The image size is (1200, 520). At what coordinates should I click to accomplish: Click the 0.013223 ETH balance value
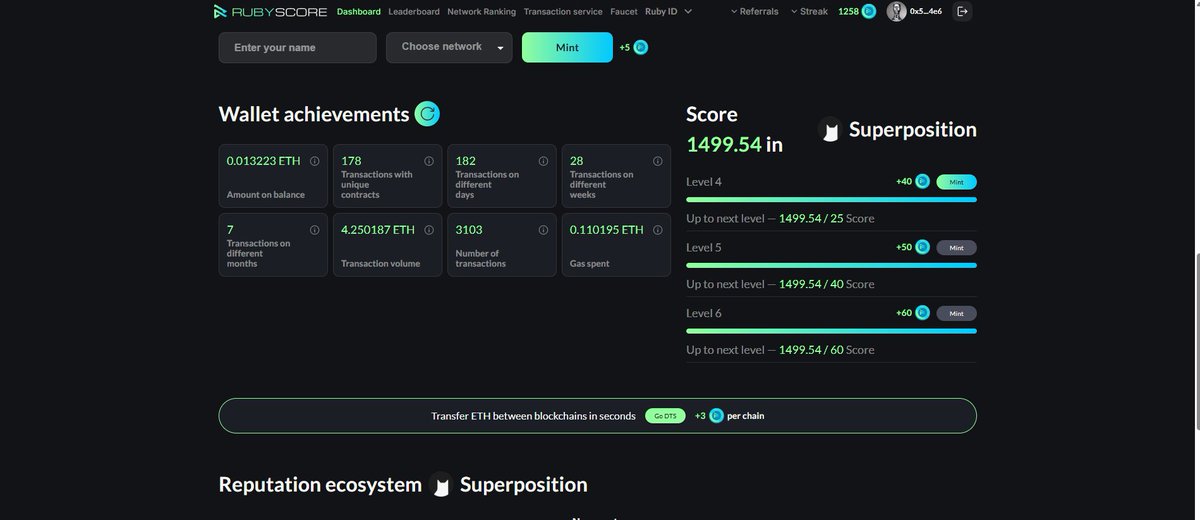coord(263,161)
